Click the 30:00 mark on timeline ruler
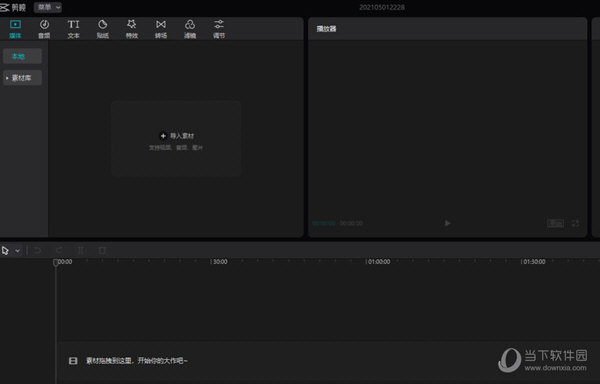600x384 pixels. 220,262
